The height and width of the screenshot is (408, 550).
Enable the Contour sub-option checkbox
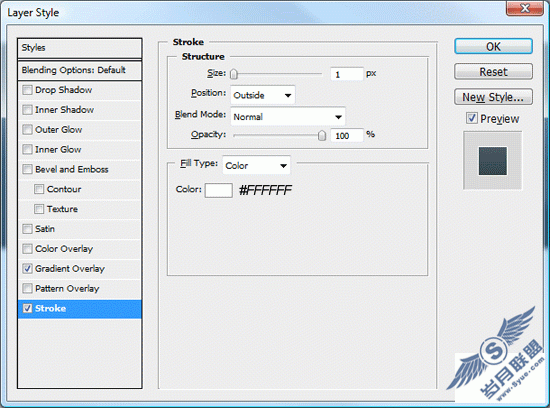[x=39, y=189]
